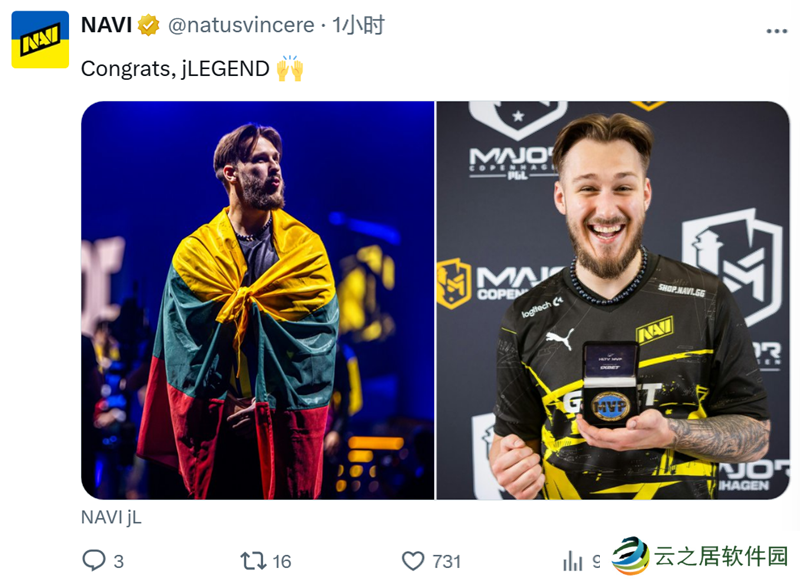Open left photo with Lithuanian flag

click(258, 300)
